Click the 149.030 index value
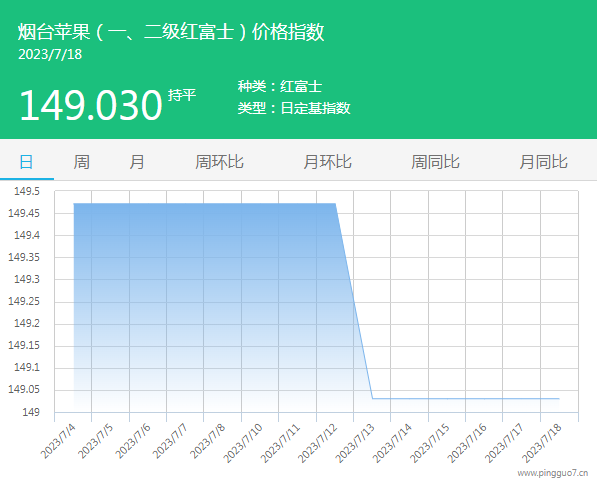The width and height of the screenshot is (597, 485). pos(91,105)
